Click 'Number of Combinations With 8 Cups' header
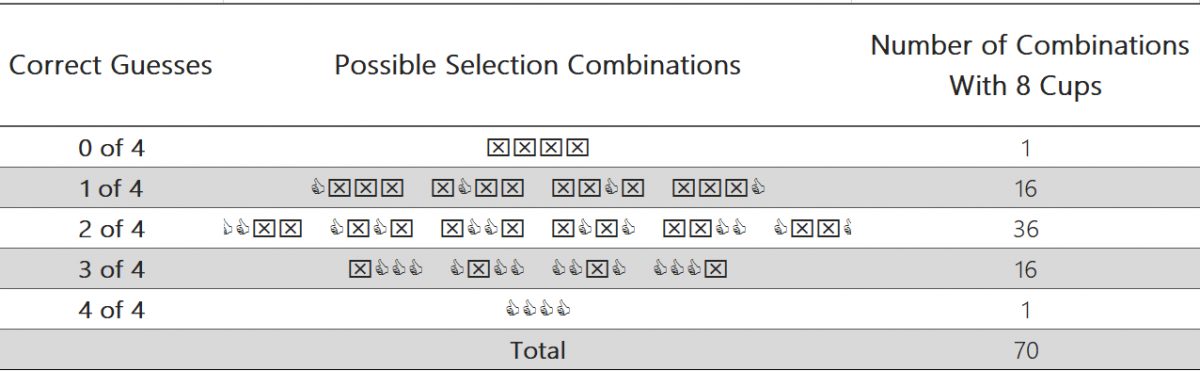 click(1025, 66)
